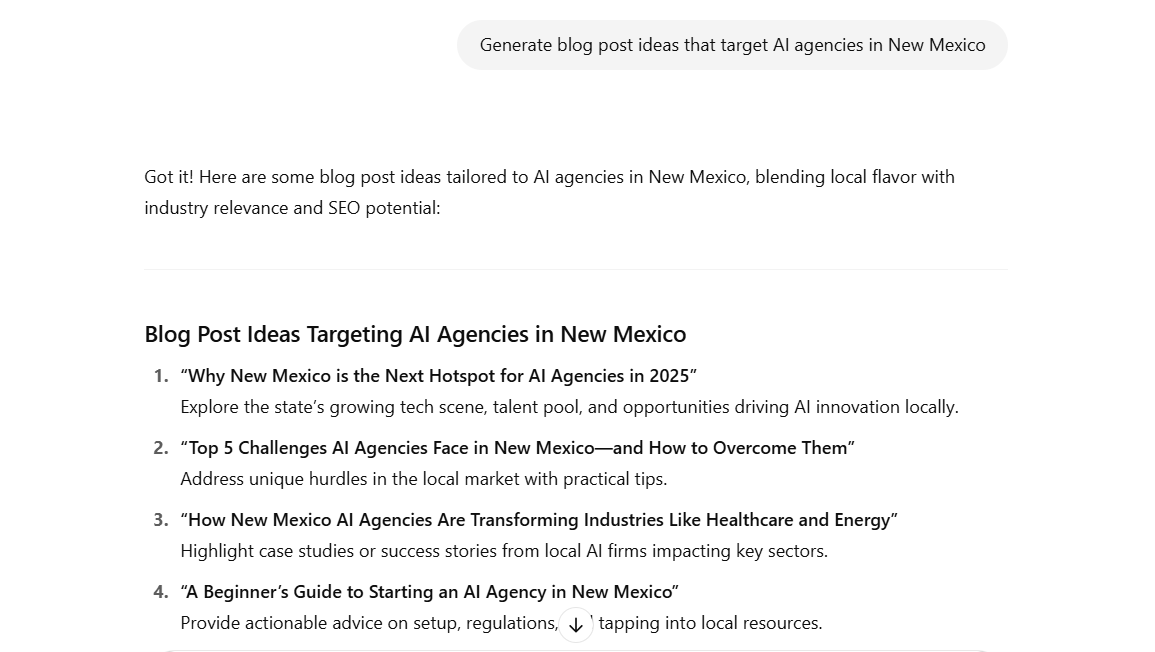Click the heading "Blog Post Ideas Targeting AI Agencies in New Mexico"
The width and height of the screenshot is (1155, 652).
[415, 334]
